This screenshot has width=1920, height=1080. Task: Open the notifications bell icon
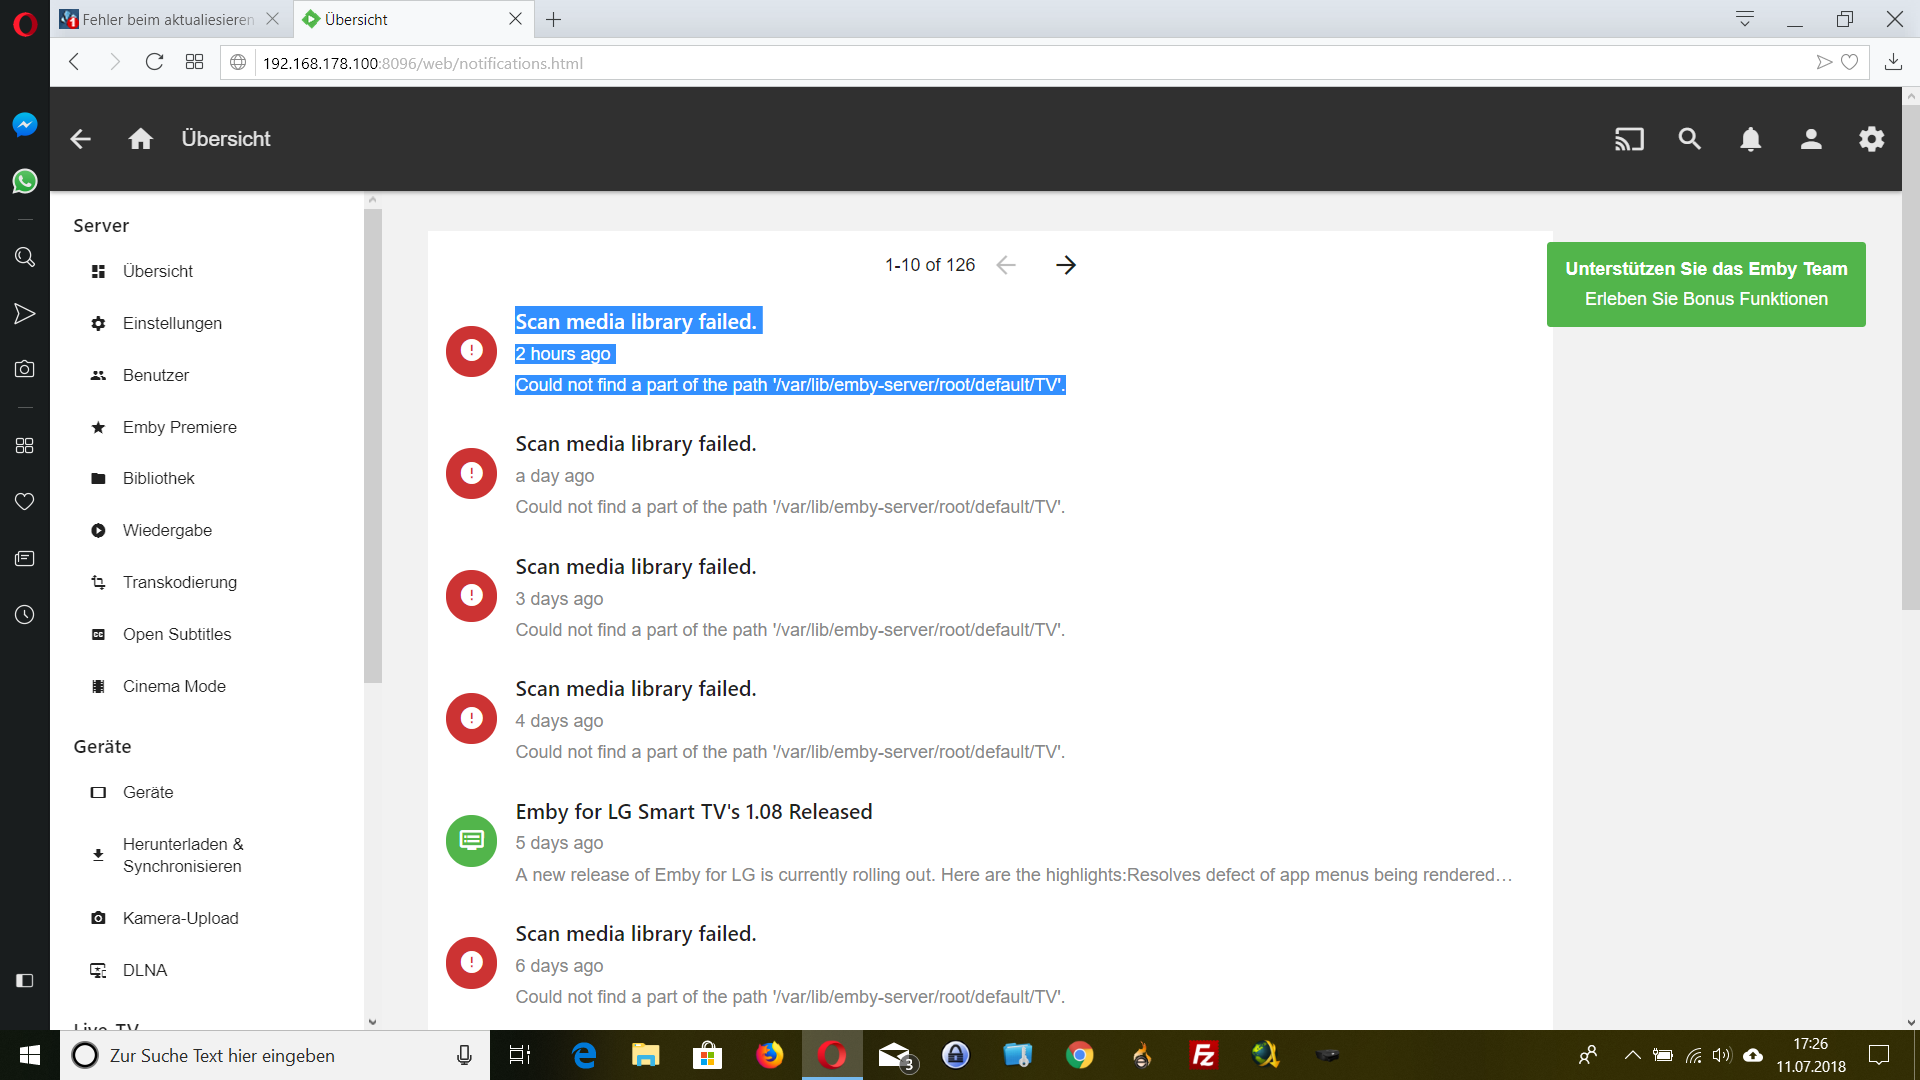1750,139
